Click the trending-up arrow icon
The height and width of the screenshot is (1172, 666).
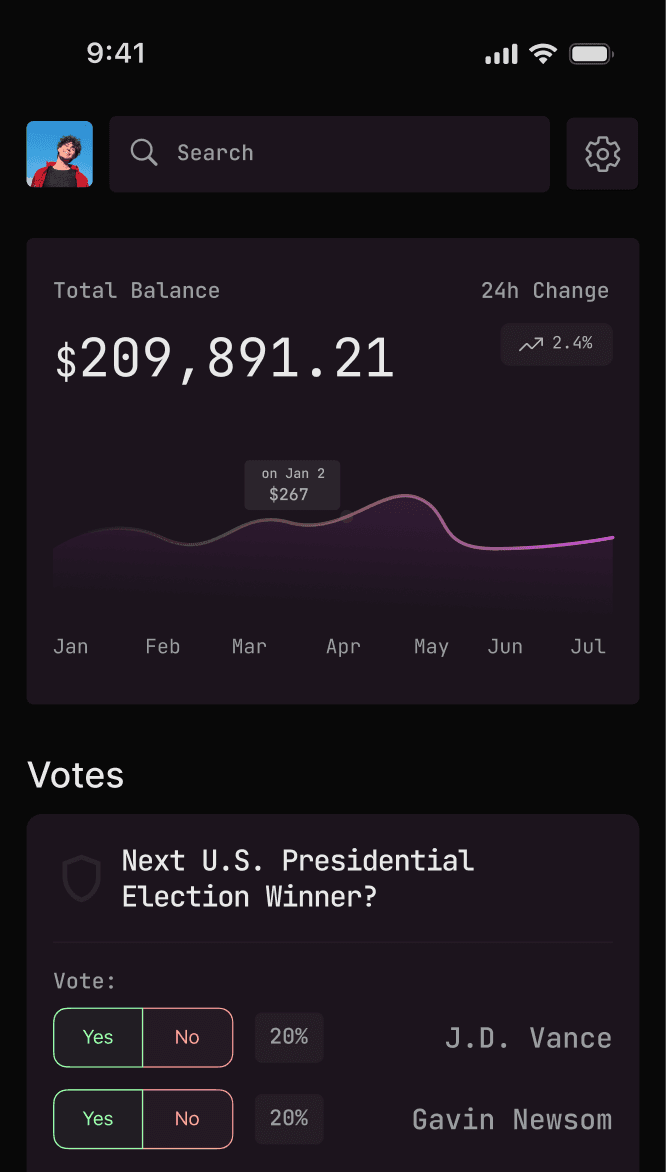(531, 344)
